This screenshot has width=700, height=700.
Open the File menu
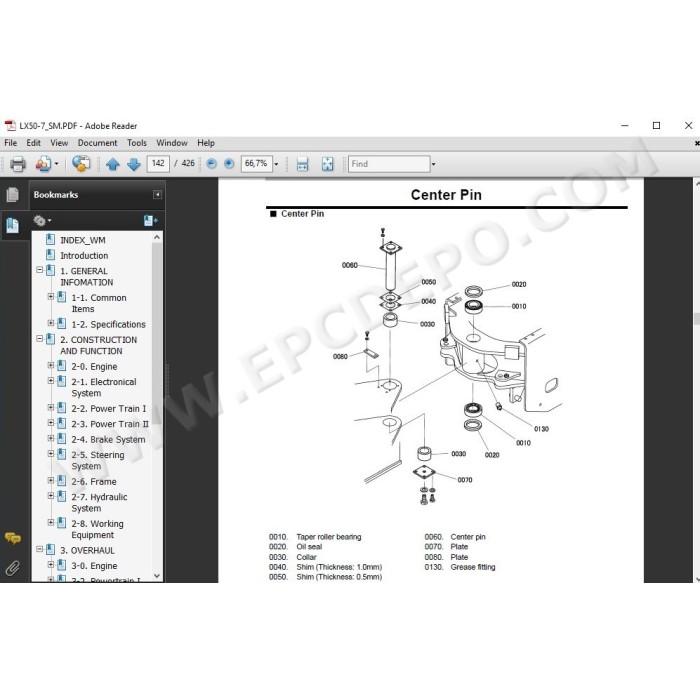[x=11, y=143]
